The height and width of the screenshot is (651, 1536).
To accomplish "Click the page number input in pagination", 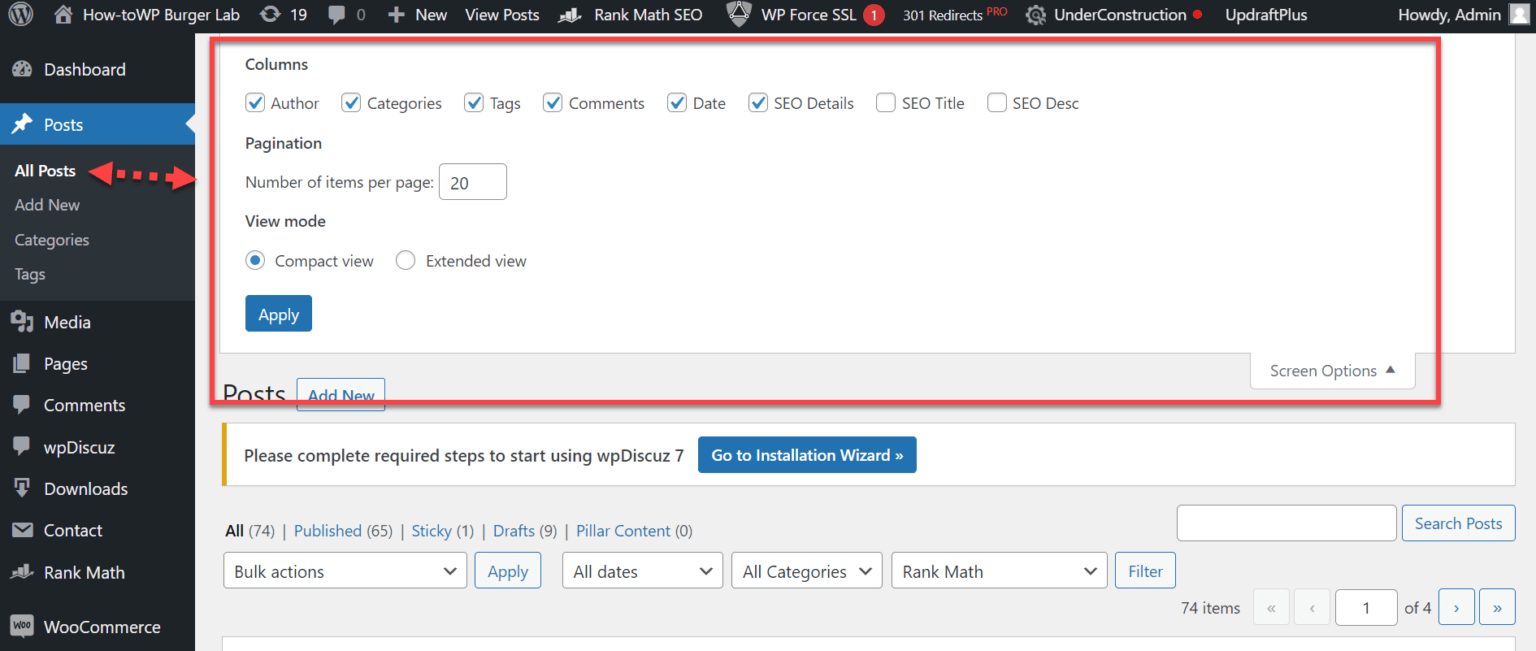I will tap(1366, 607).
